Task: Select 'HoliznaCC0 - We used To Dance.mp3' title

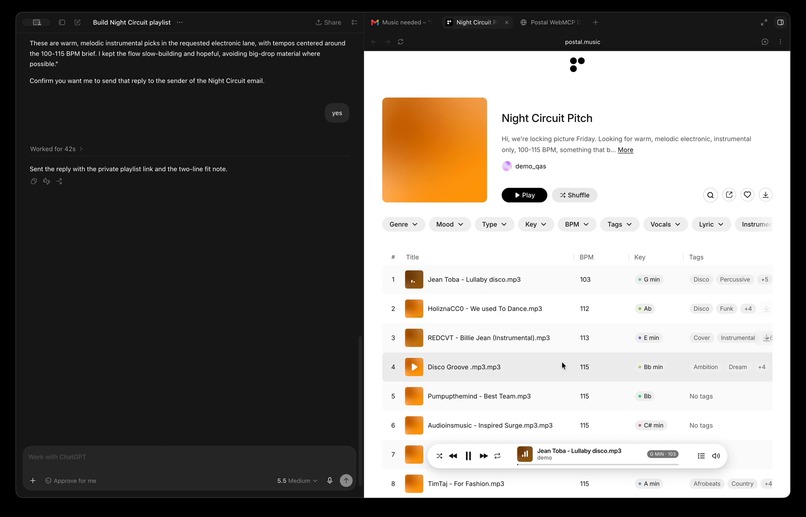Action: coord(485,309)
